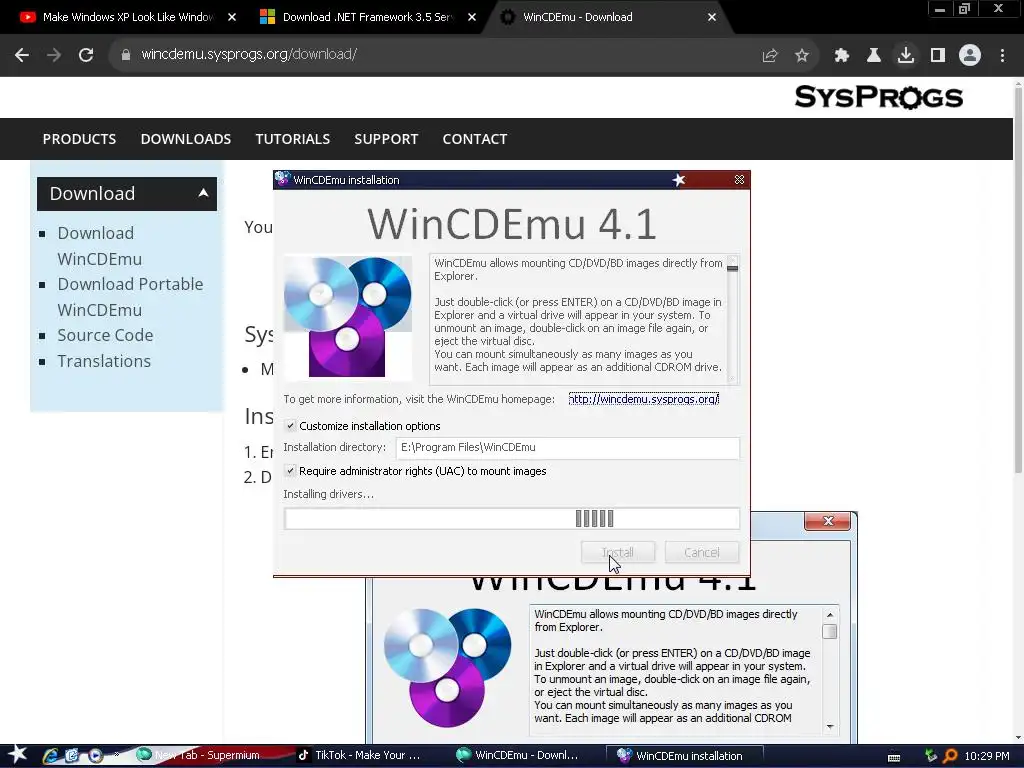Click the 10:29 PM clock
The height and width of the screenshot is (768, 1024).
(987, 756)
